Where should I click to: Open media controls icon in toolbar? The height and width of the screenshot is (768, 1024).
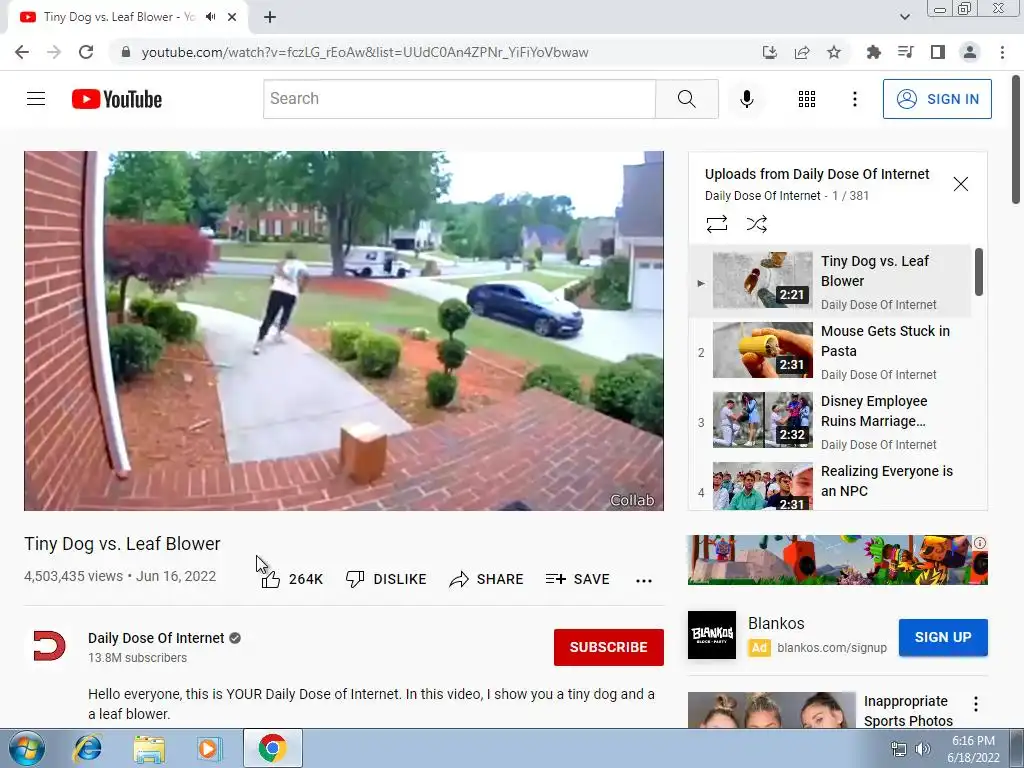pyautogui.click(x=905, y=52)
